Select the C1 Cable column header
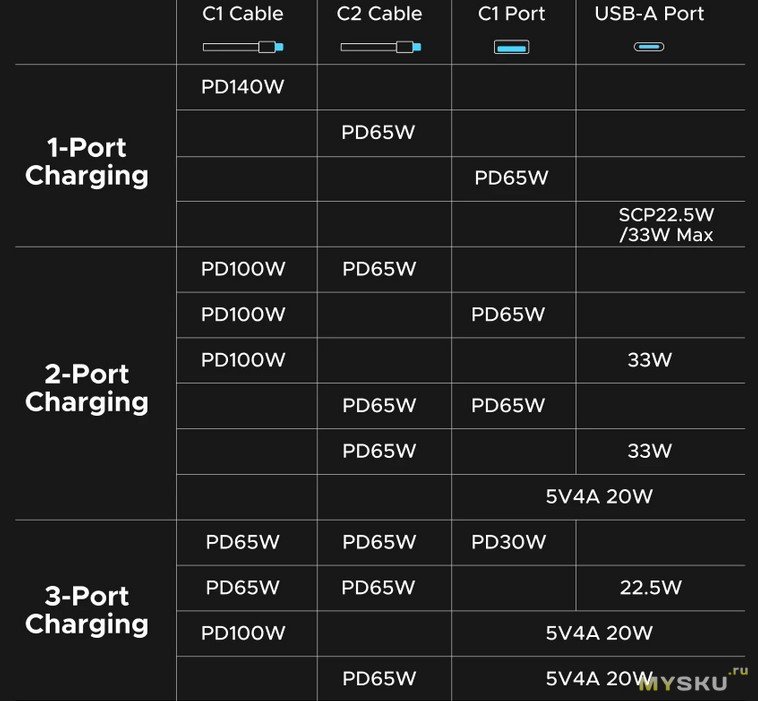 coord(243,14)
